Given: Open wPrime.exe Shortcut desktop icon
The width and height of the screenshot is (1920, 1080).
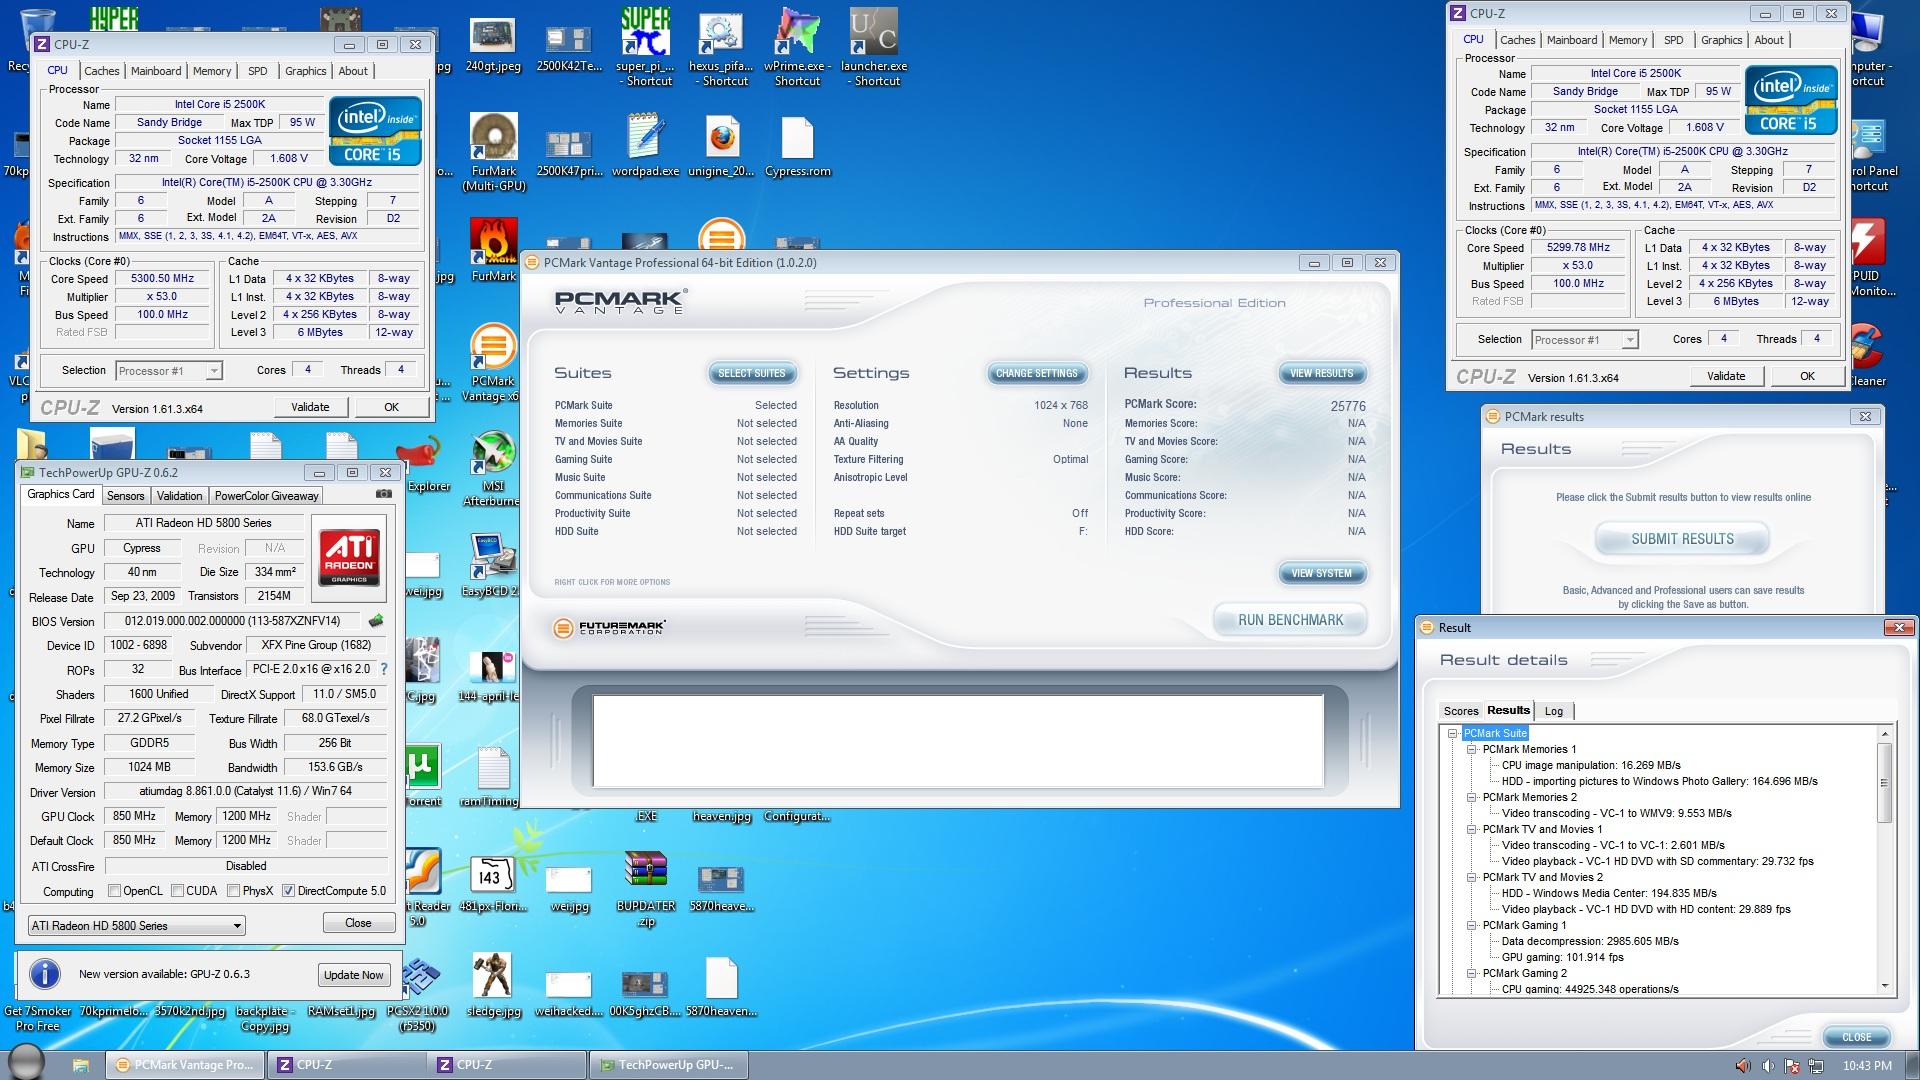Looking at the screenshot, I should [x=797, y=47].
